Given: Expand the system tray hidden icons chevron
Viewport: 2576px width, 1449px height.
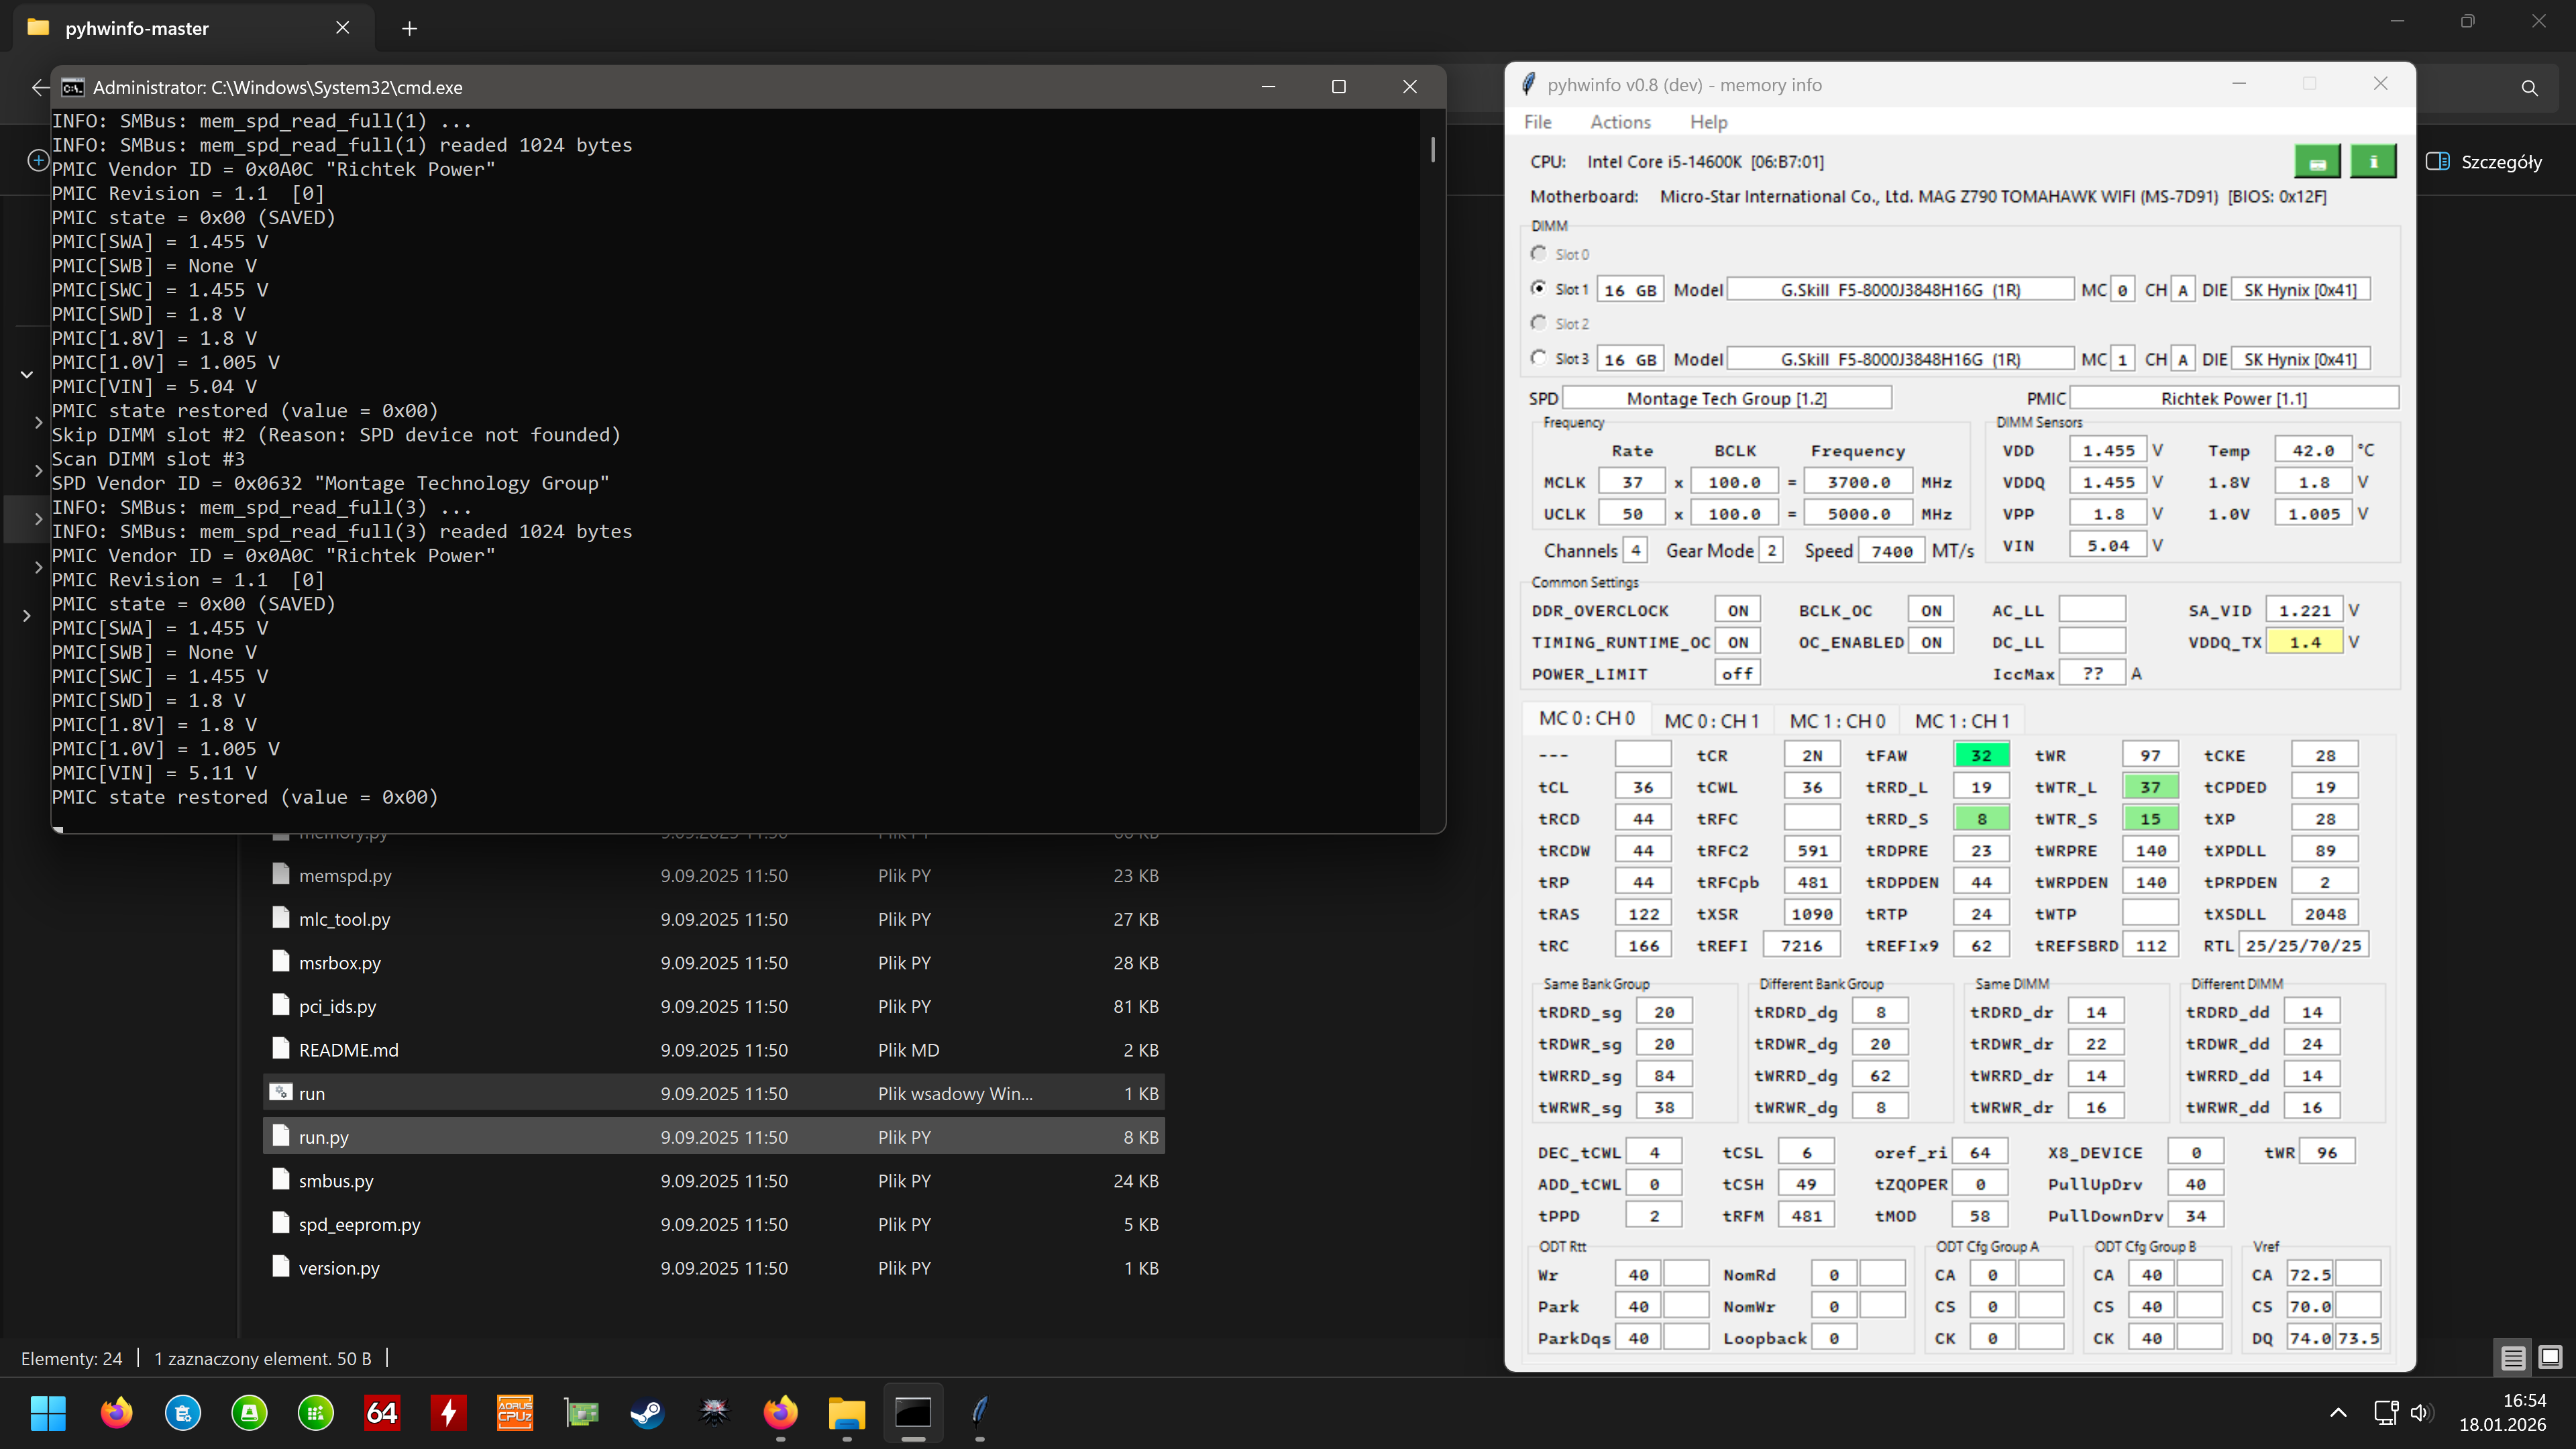Looking at the screenshot, I should point(2338,1412).
